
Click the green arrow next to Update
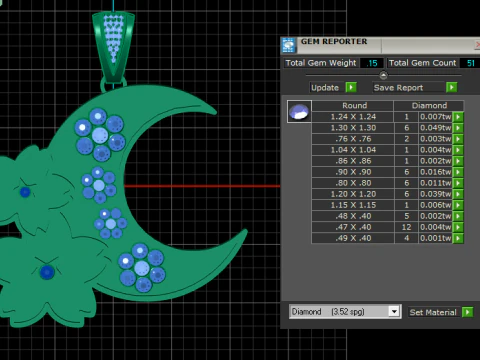[x=351, y=87]
